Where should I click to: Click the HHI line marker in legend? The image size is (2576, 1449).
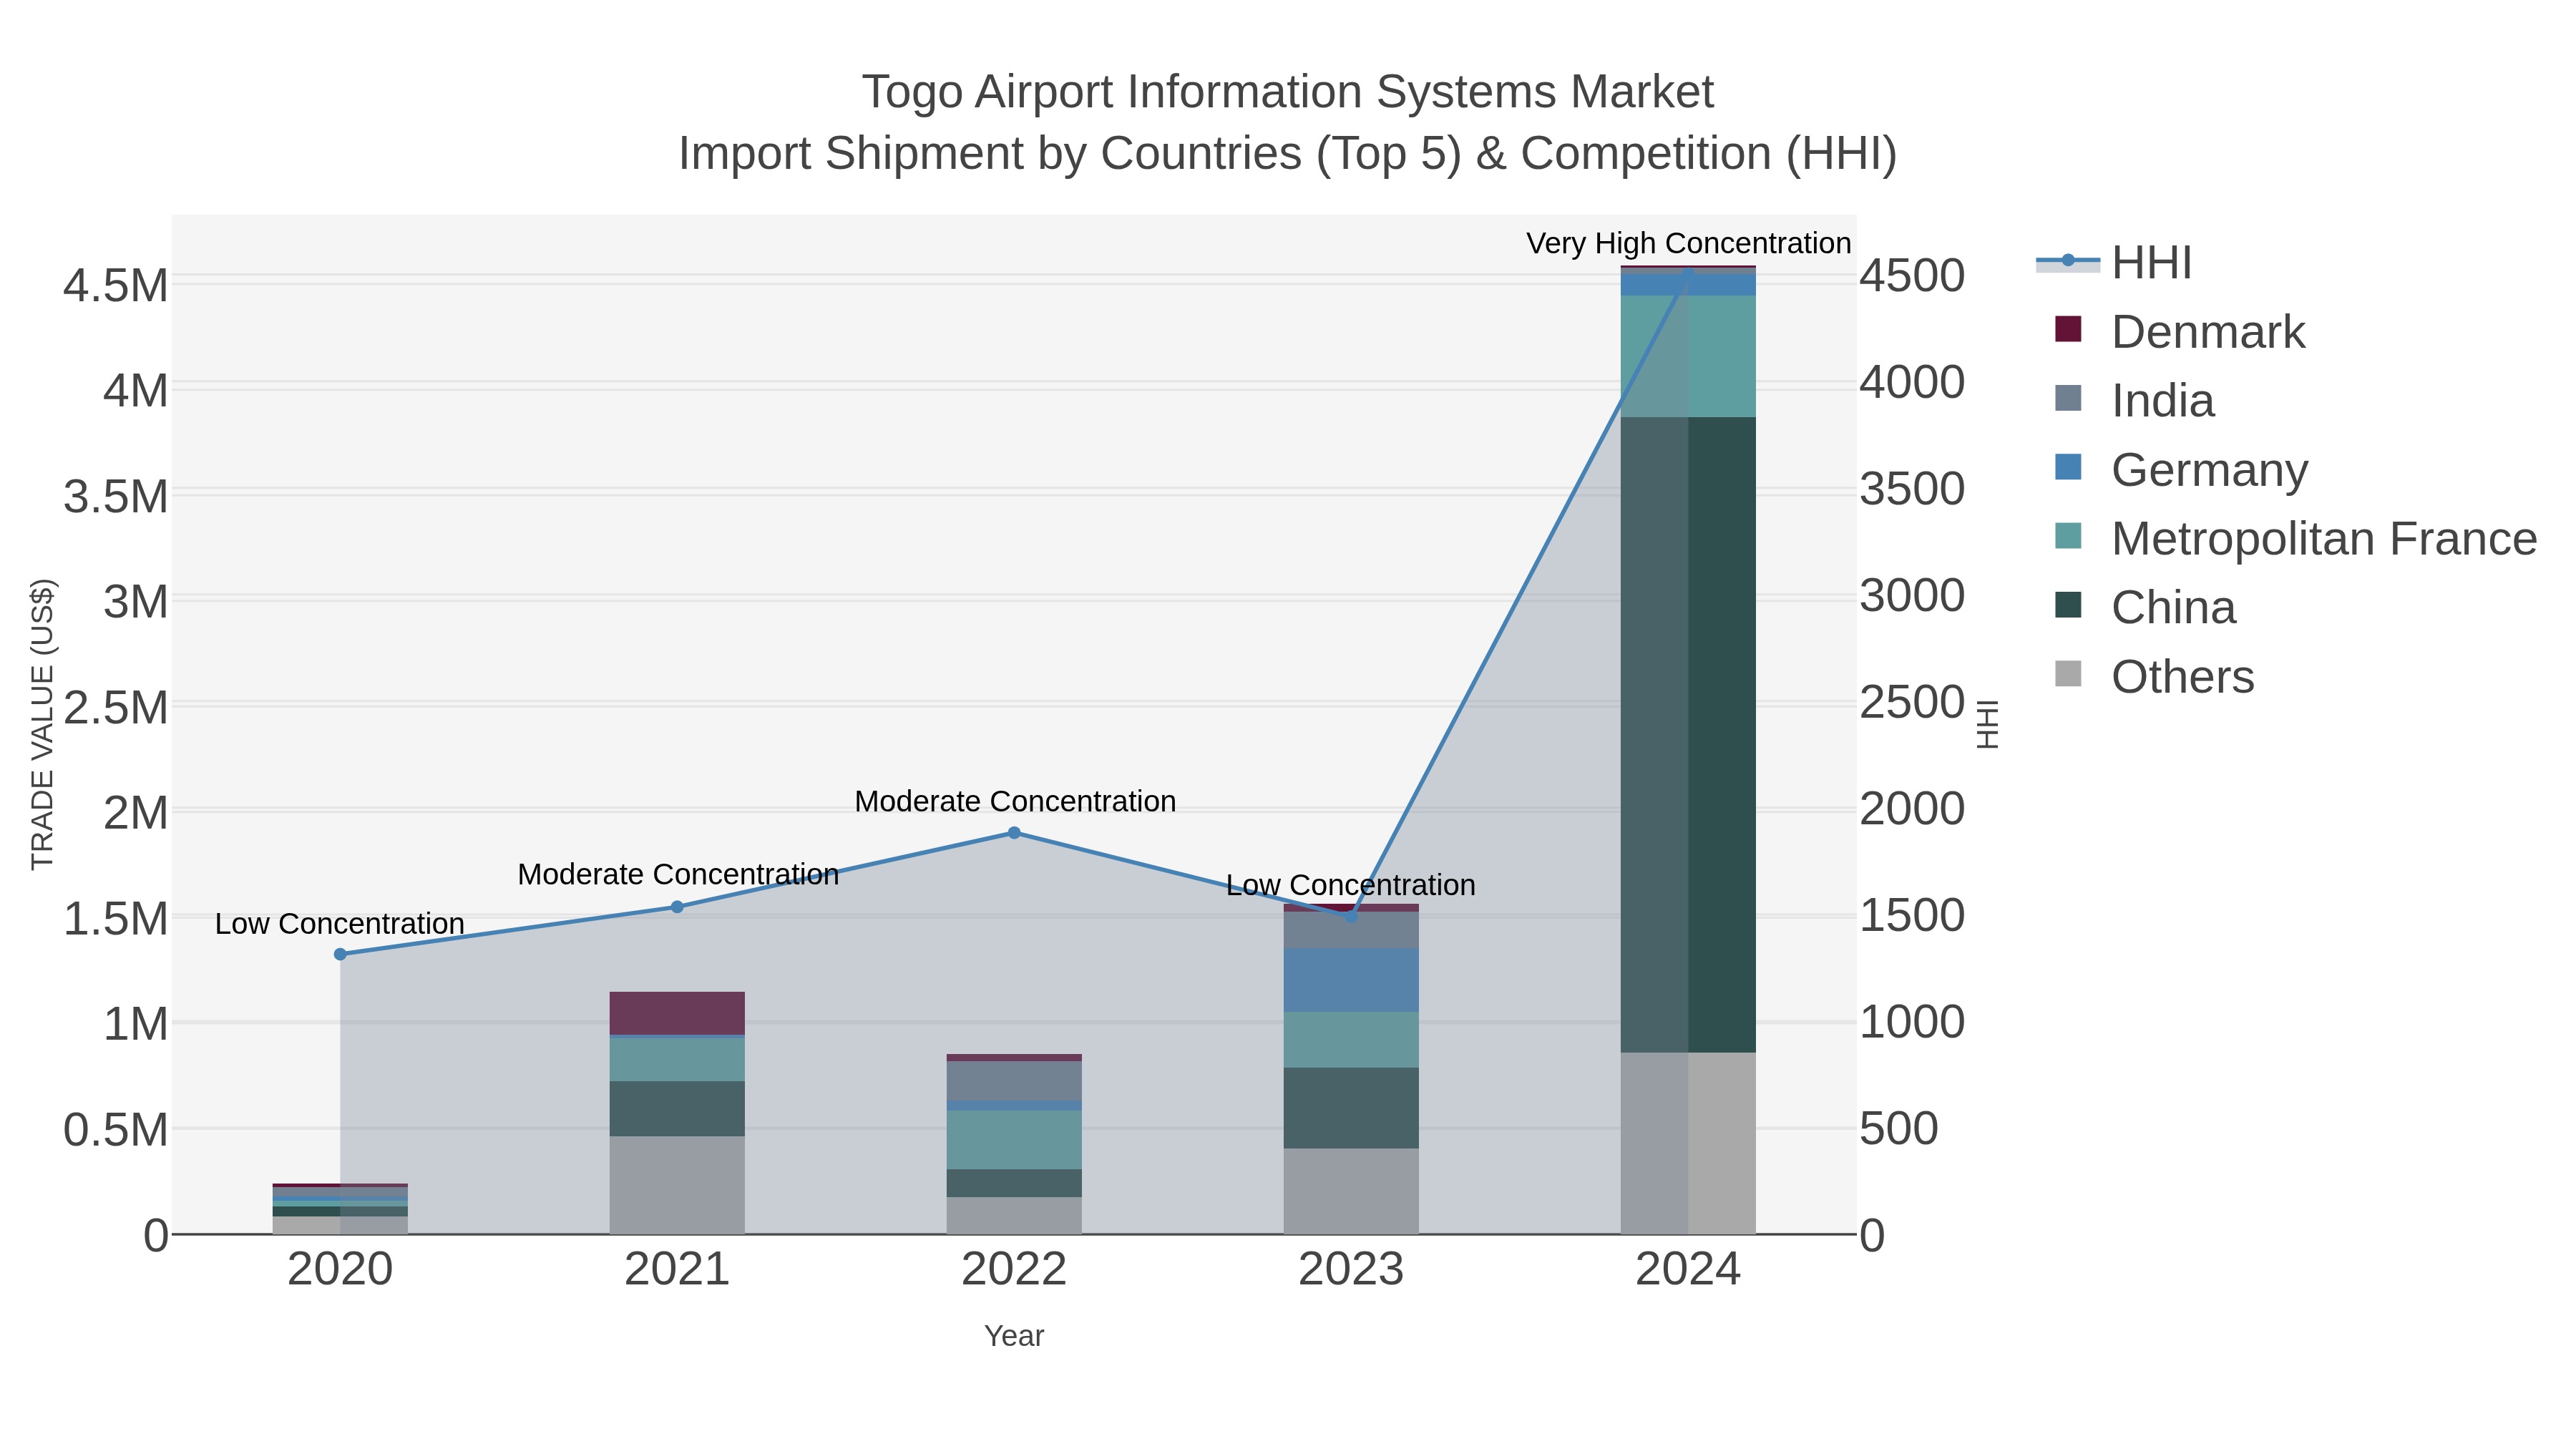(2068, 261)
